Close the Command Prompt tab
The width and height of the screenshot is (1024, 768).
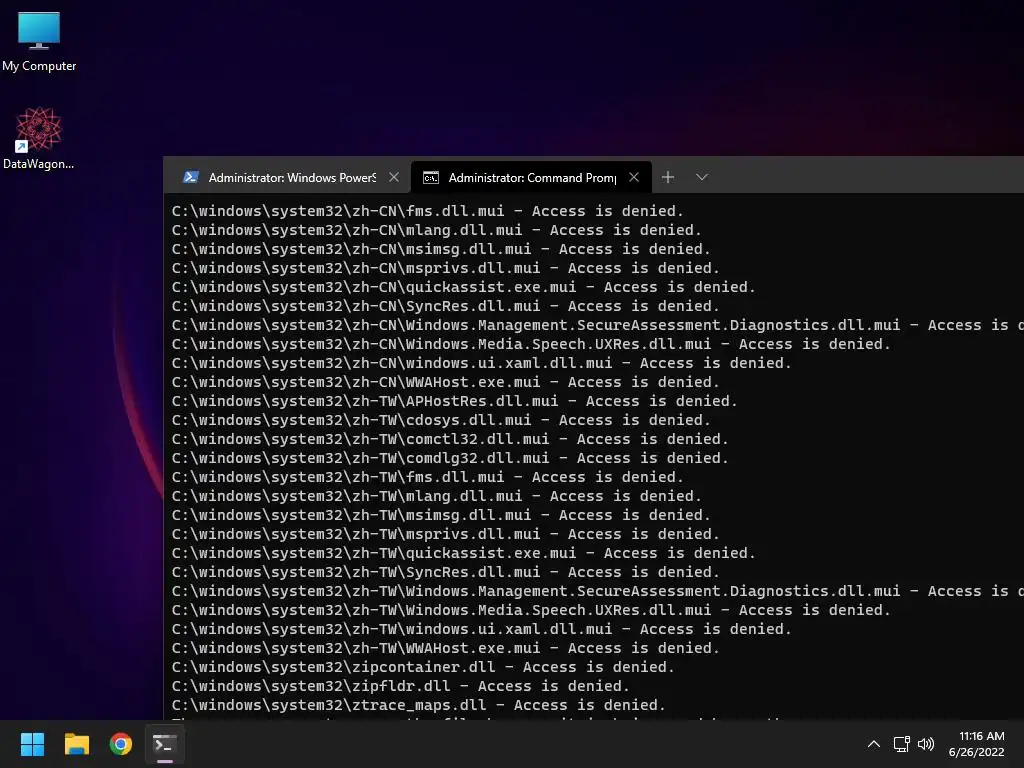(x=633, y=177)
